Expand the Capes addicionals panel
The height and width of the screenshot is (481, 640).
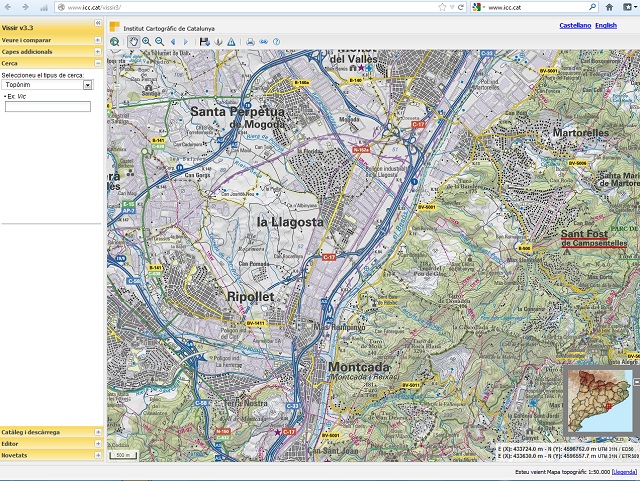tap(97, 51)
